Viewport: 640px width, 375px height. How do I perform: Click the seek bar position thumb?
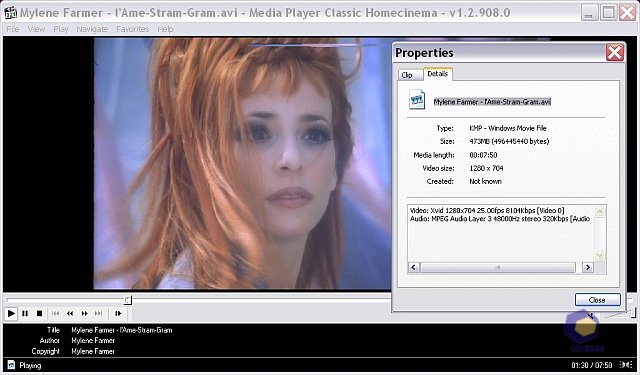point(128,300)
